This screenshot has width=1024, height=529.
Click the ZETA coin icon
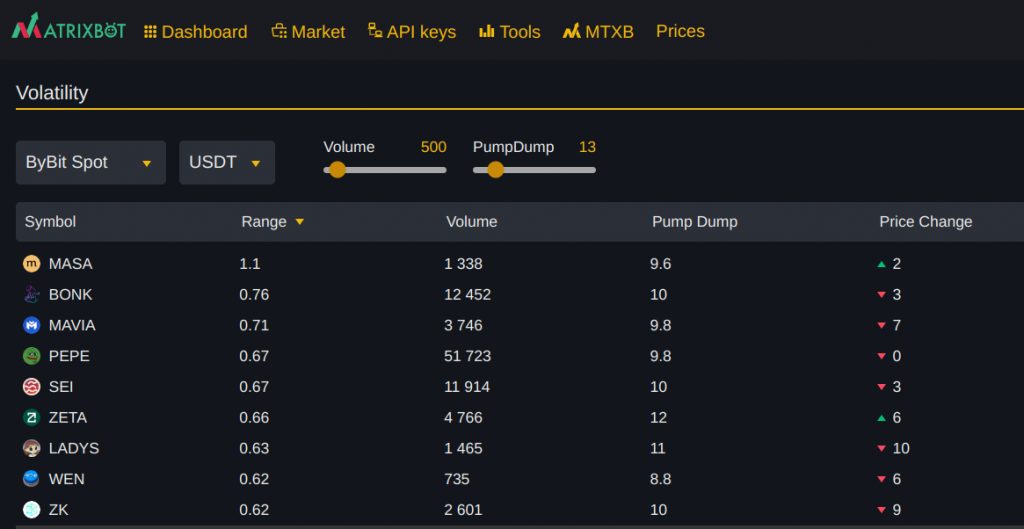[x=31, y=417]
